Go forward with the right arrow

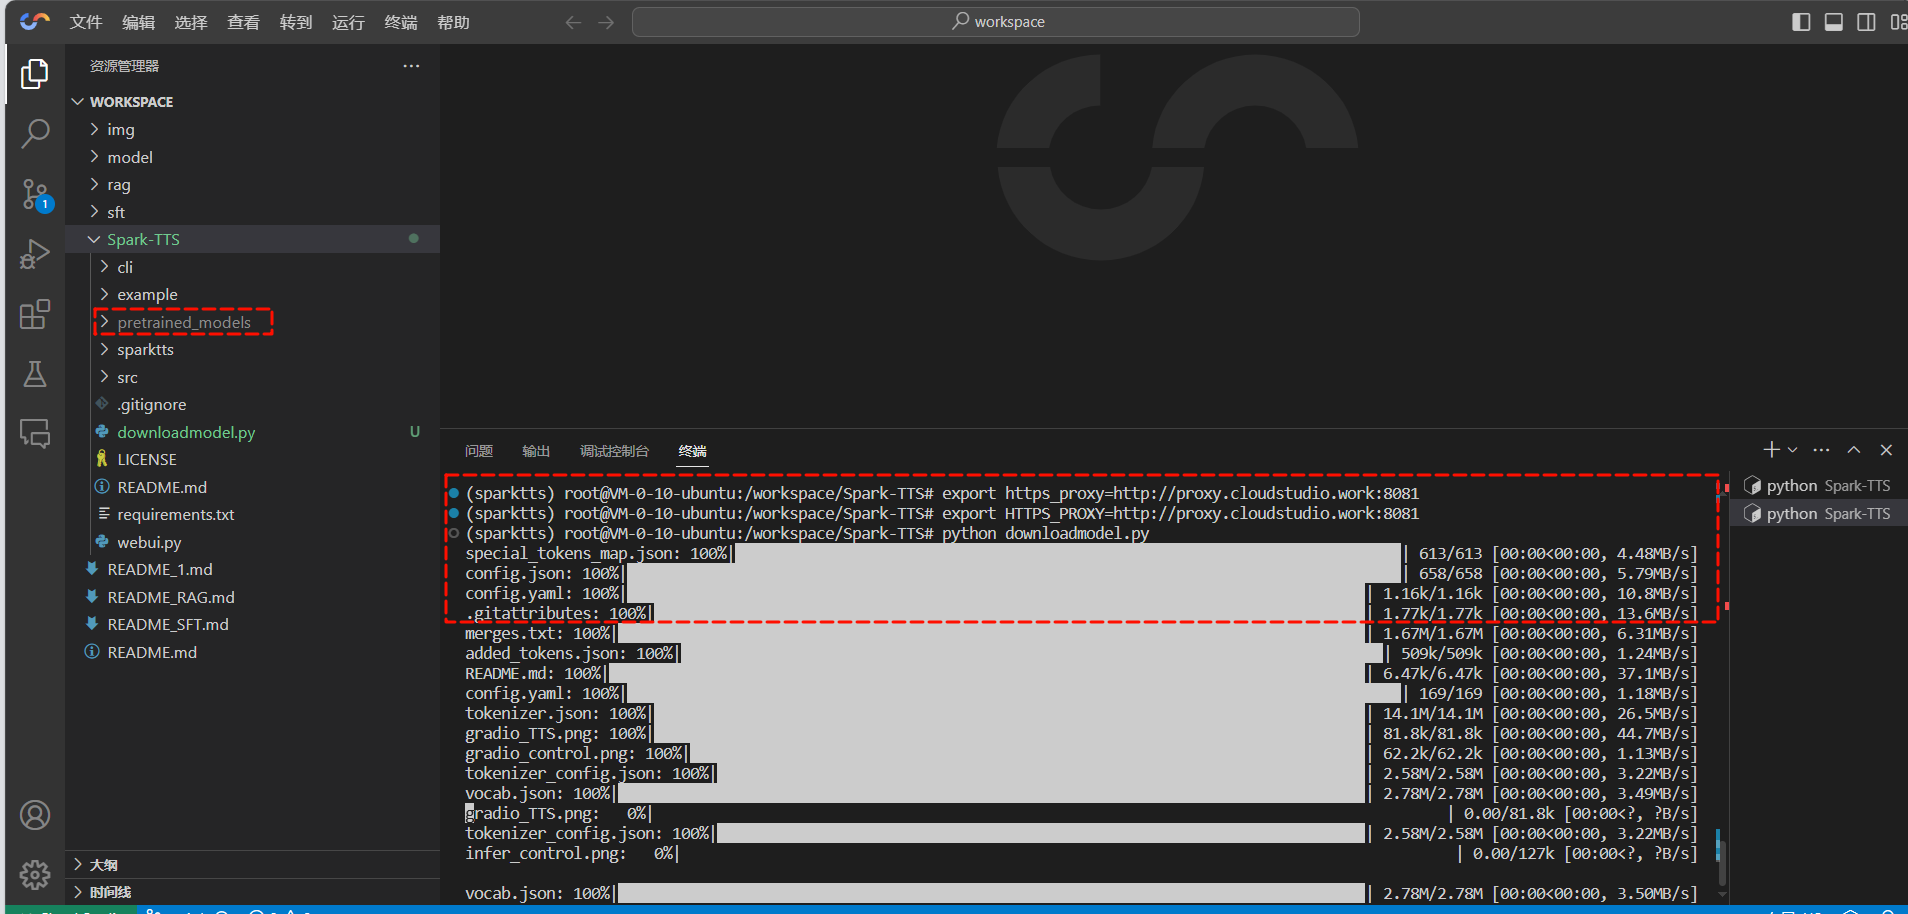(606, 22)
